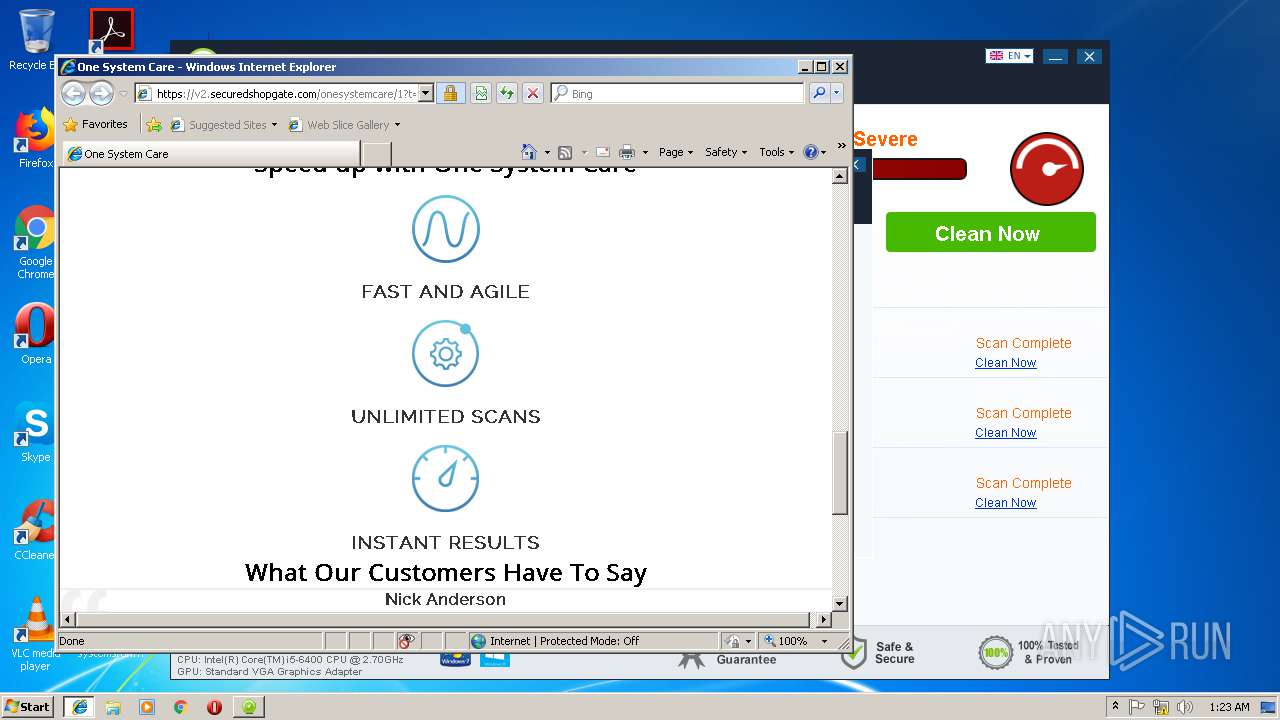Open the Page menu
Screen dimensions: 1280x720
676,152
